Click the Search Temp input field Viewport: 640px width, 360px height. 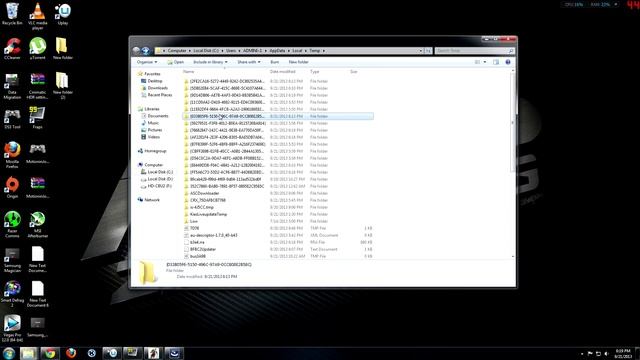tap(474, 51)
